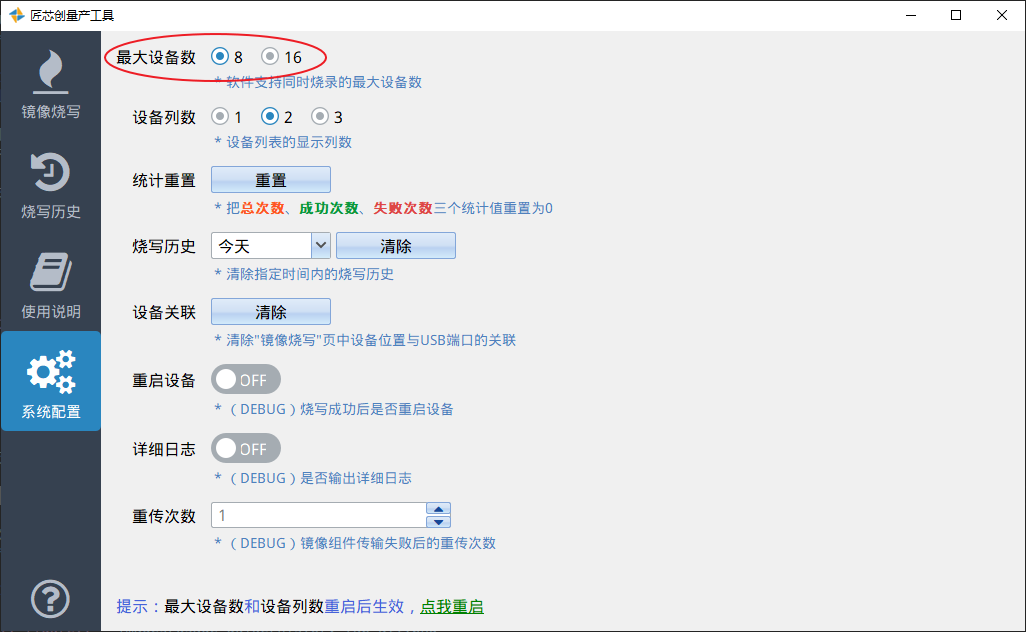1026x632 pixels.
Task: Expand the 烧写历史 time range dropdown
Action: [321, 246]
